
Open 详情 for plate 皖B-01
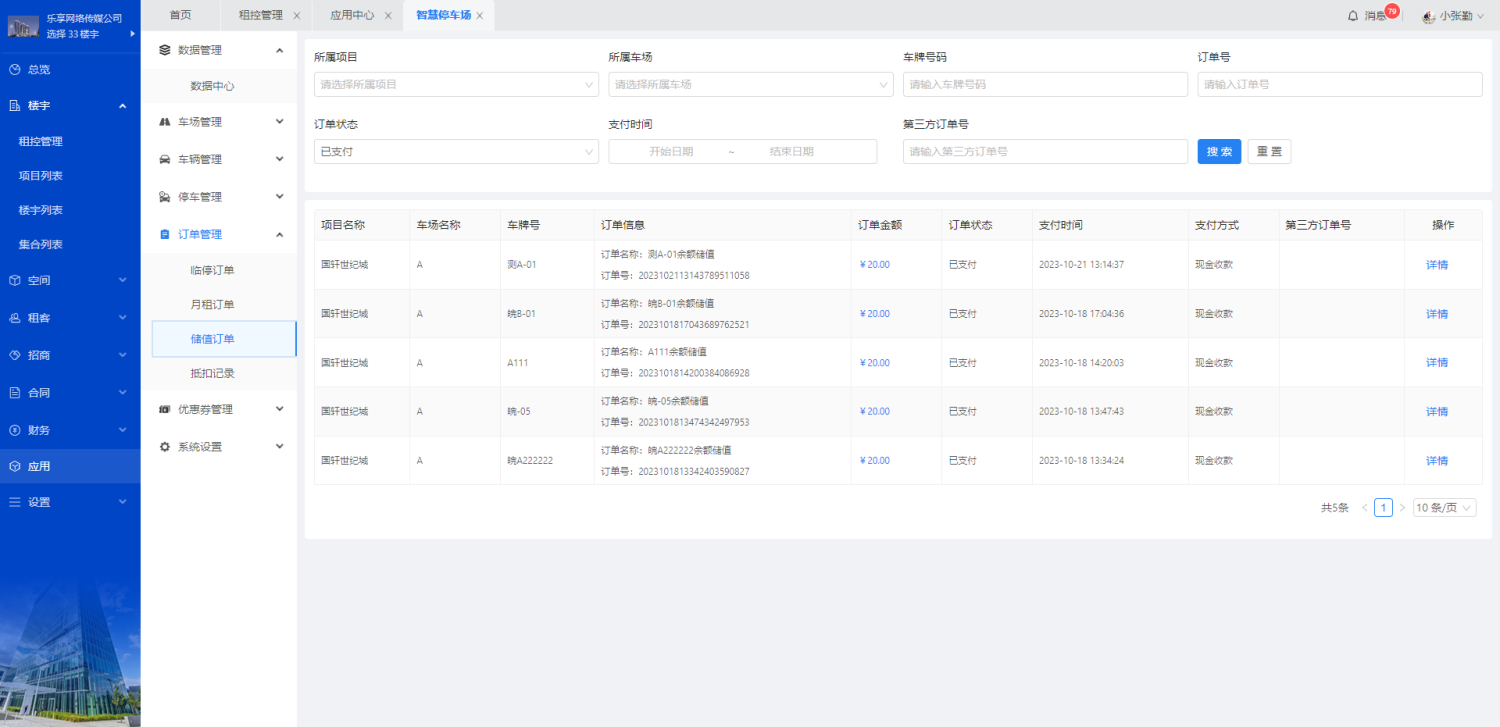tap(1437, 314)
